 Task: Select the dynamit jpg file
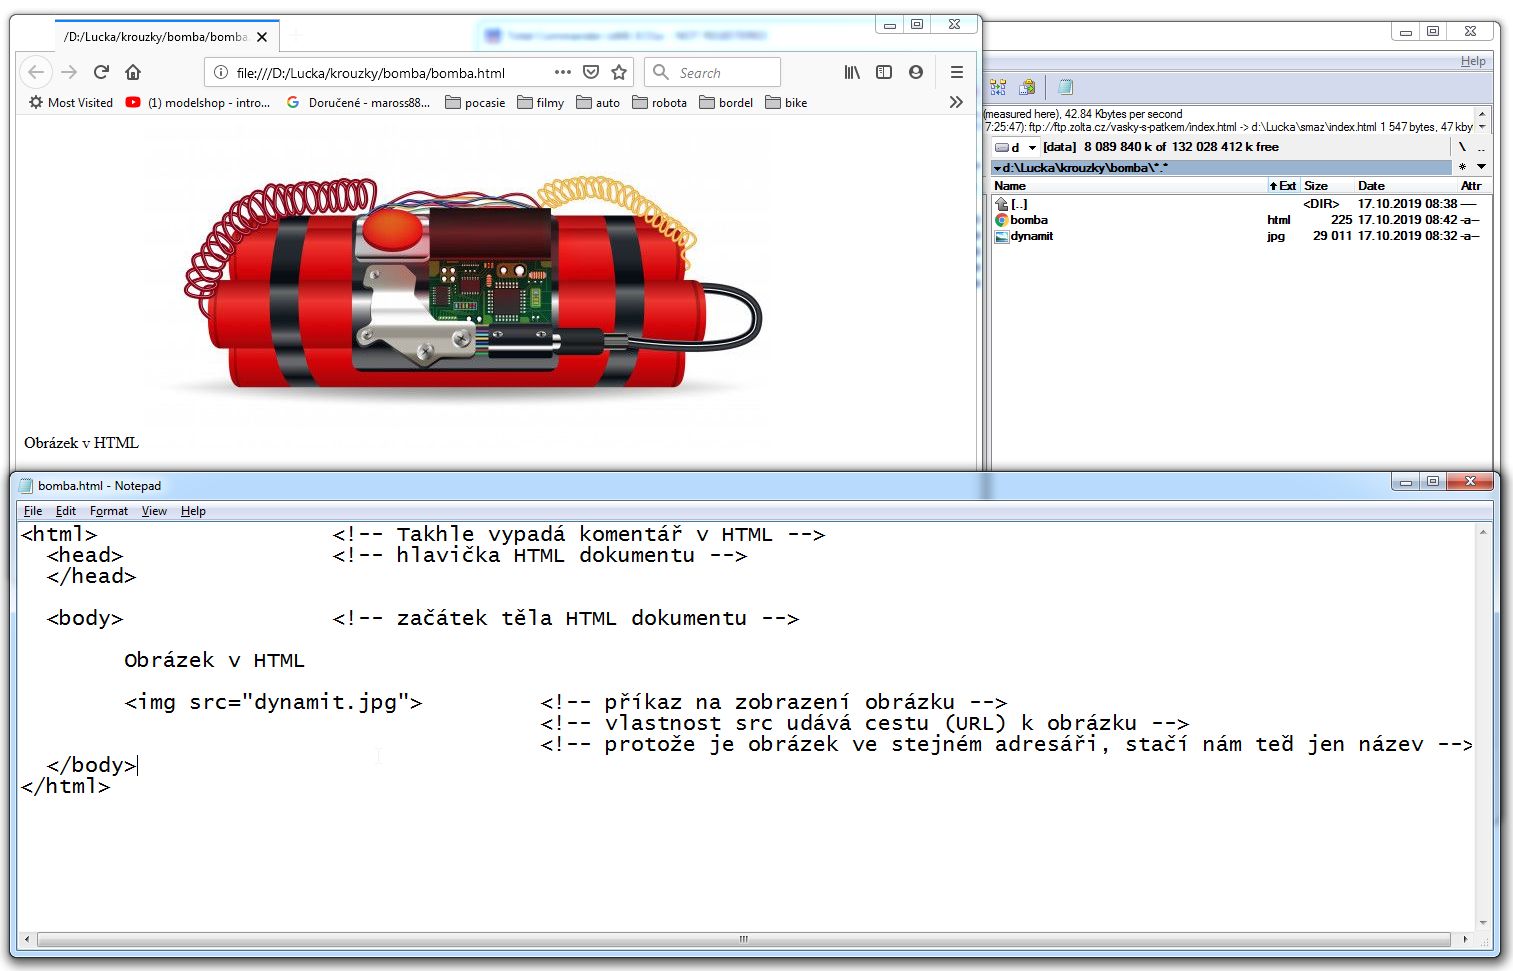[x=1031, y=236]
